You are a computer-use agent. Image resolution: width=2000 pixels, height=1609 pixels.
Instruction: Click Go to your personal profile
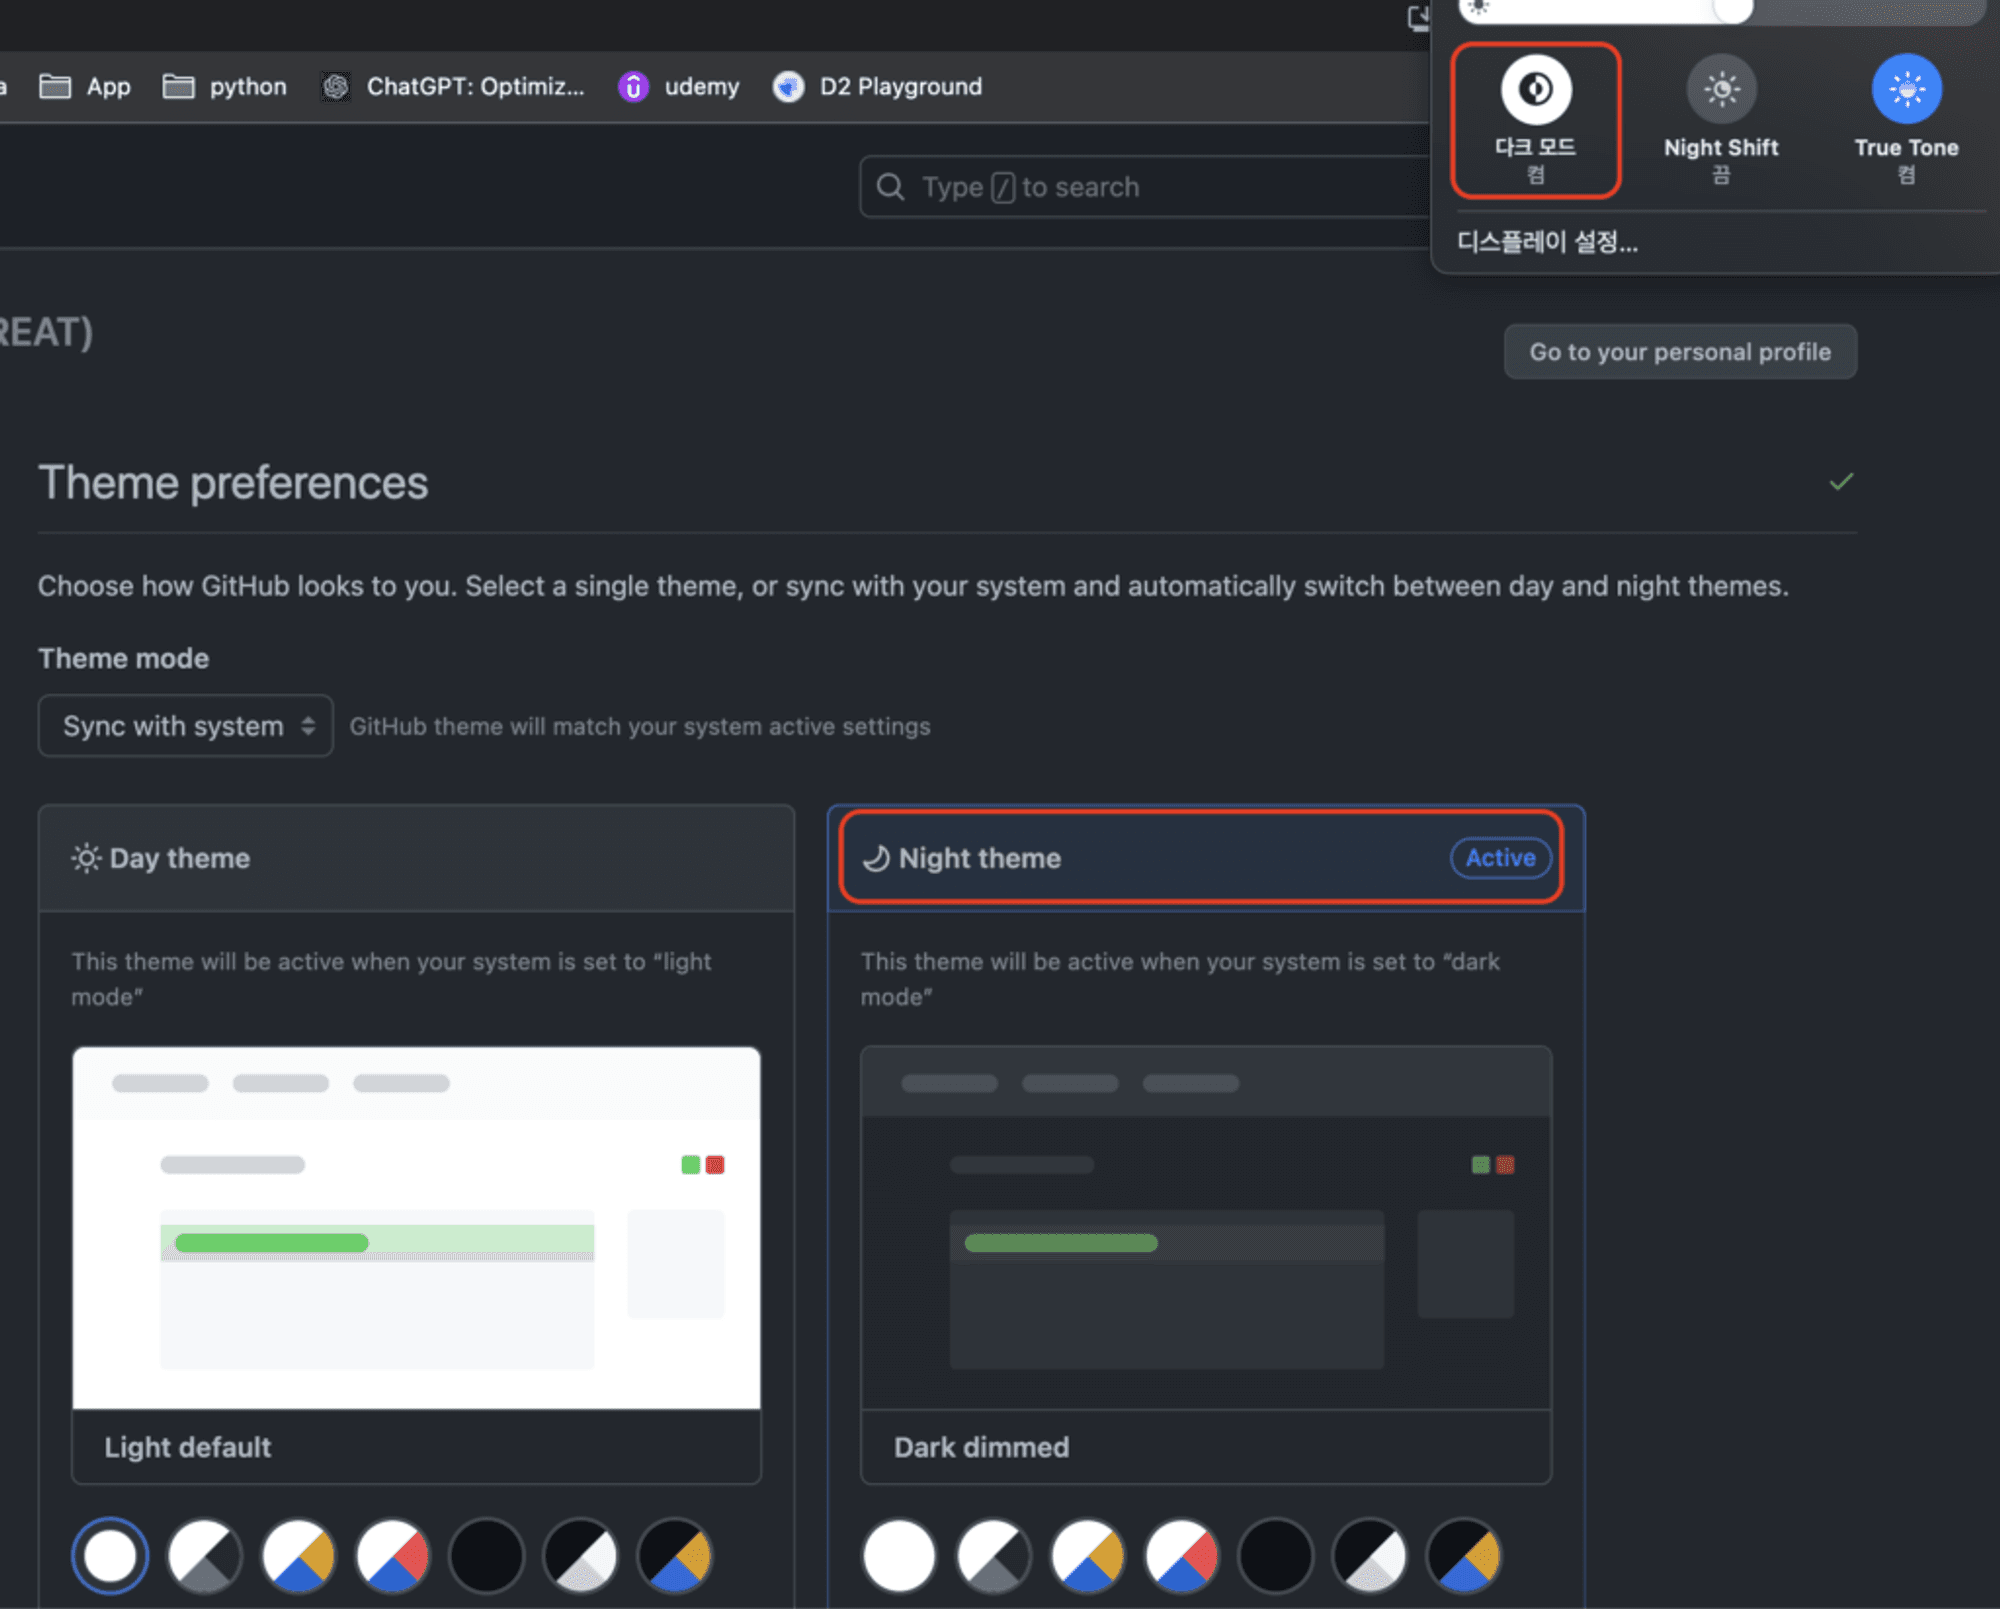point(1680,352)
